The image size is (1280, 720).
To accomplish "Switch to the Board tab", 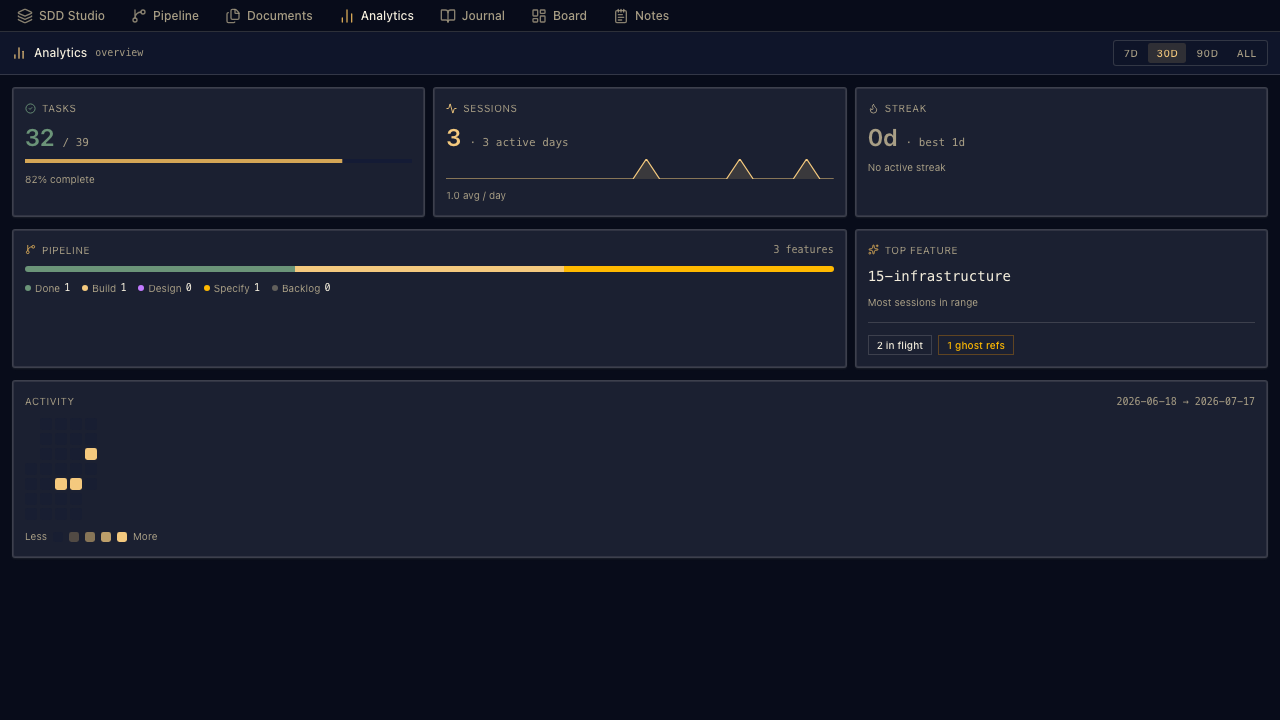I will click(559, 16).
